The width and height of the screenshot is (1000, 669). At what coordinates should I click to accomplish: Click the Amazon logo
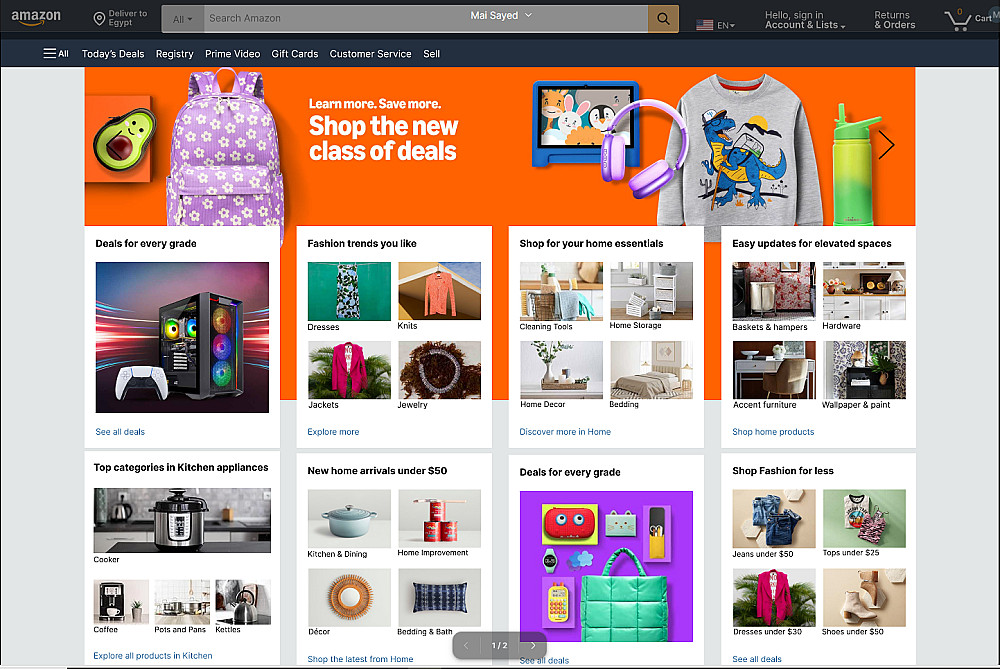pos(36,17)
